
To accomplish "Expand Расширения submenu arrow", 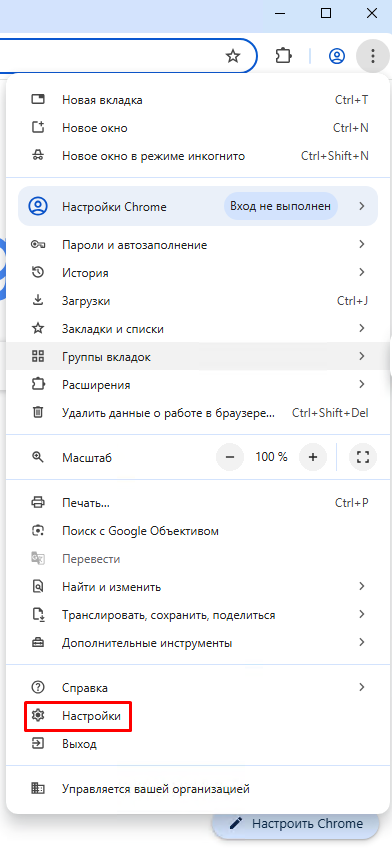I will pos(362,385).
